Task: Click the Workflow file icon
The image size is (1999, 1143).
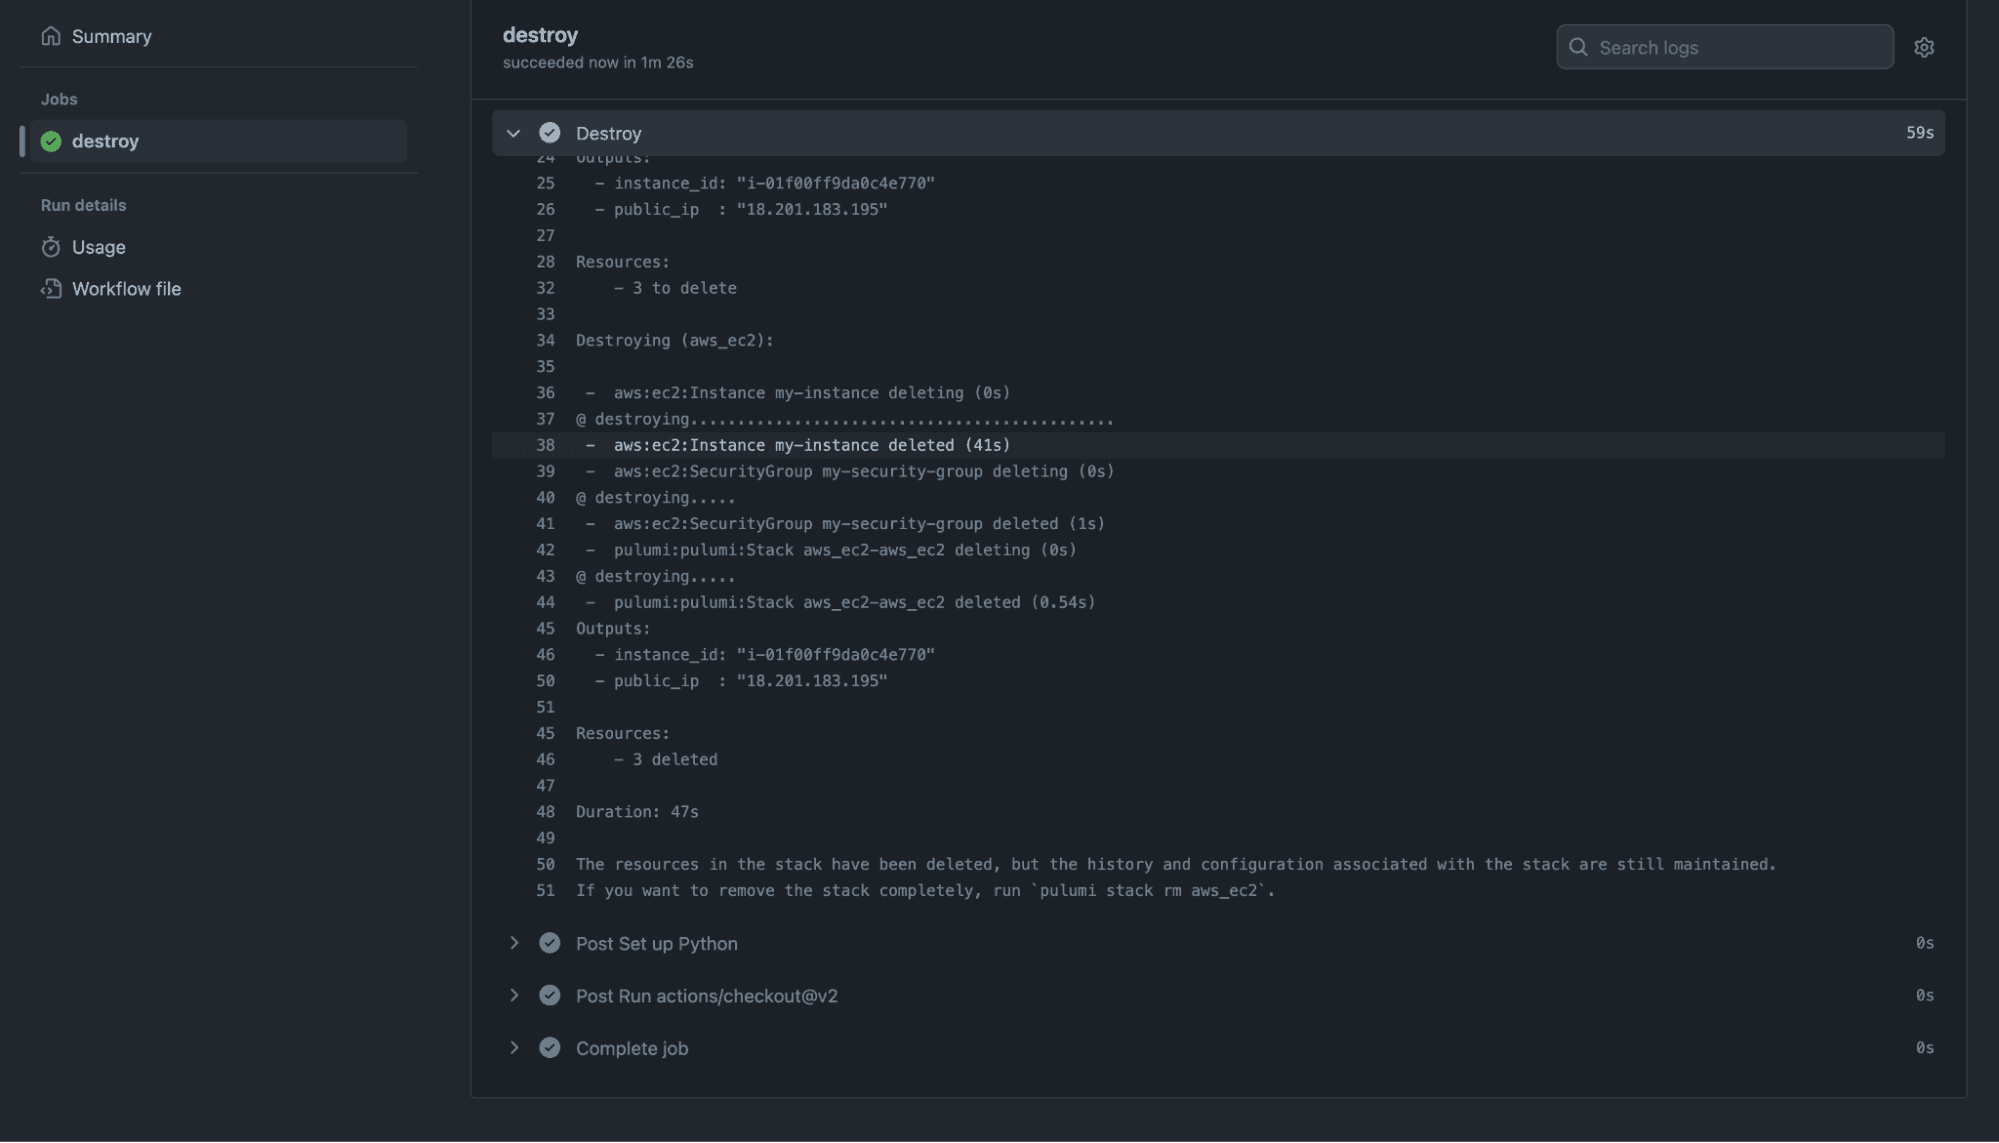Action: (x=51, y=289)
